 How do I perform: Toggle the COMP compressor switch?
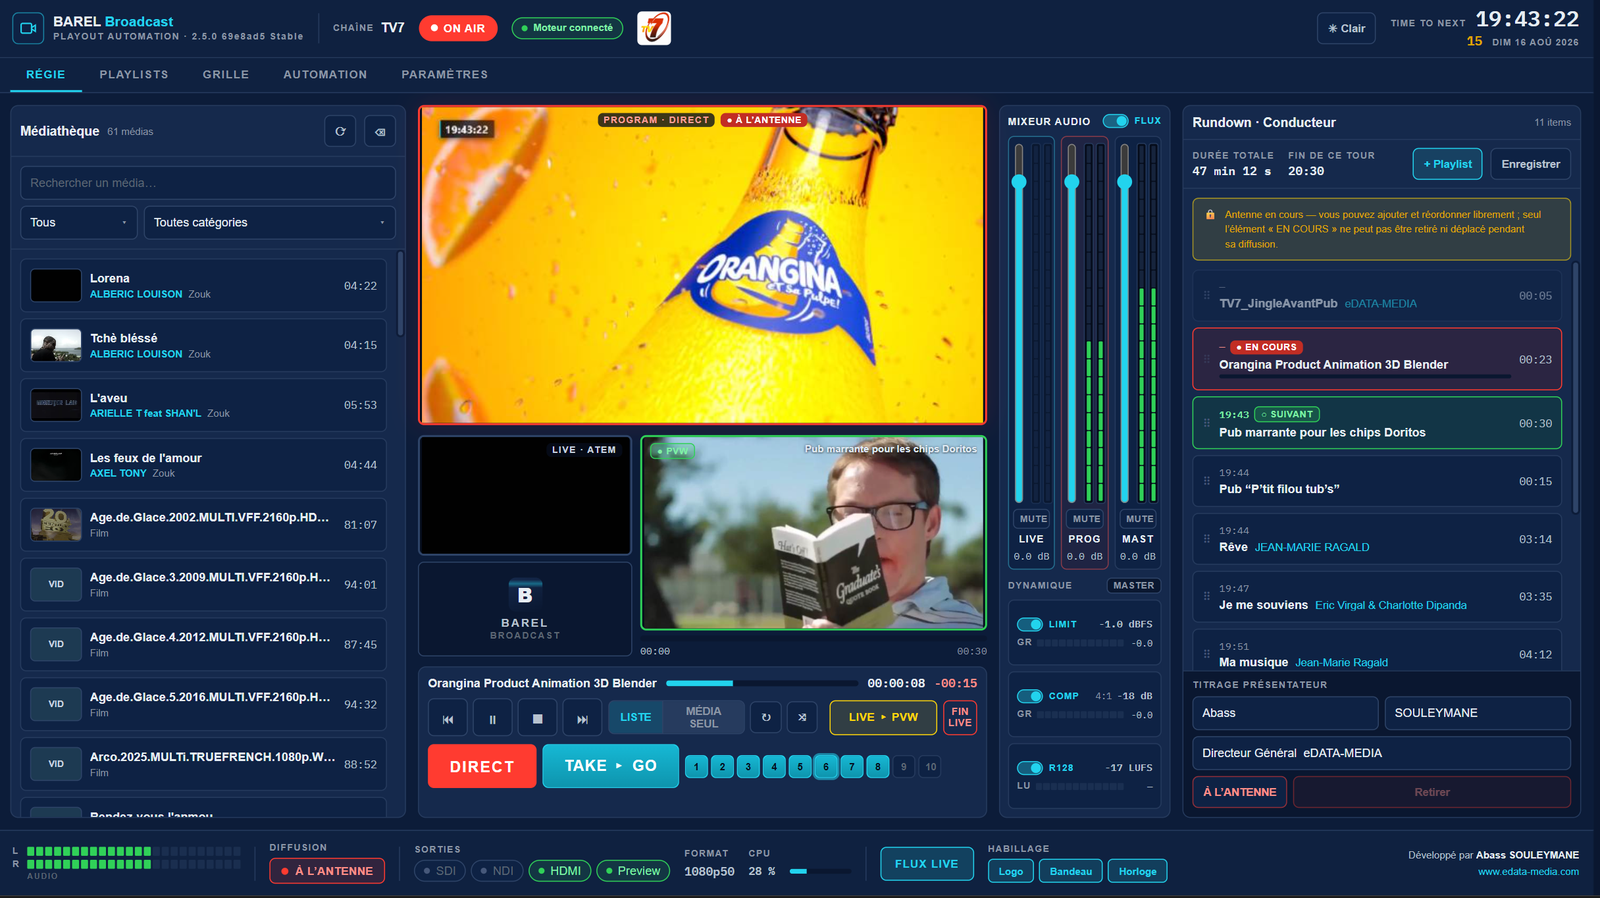click(1030, 696)
